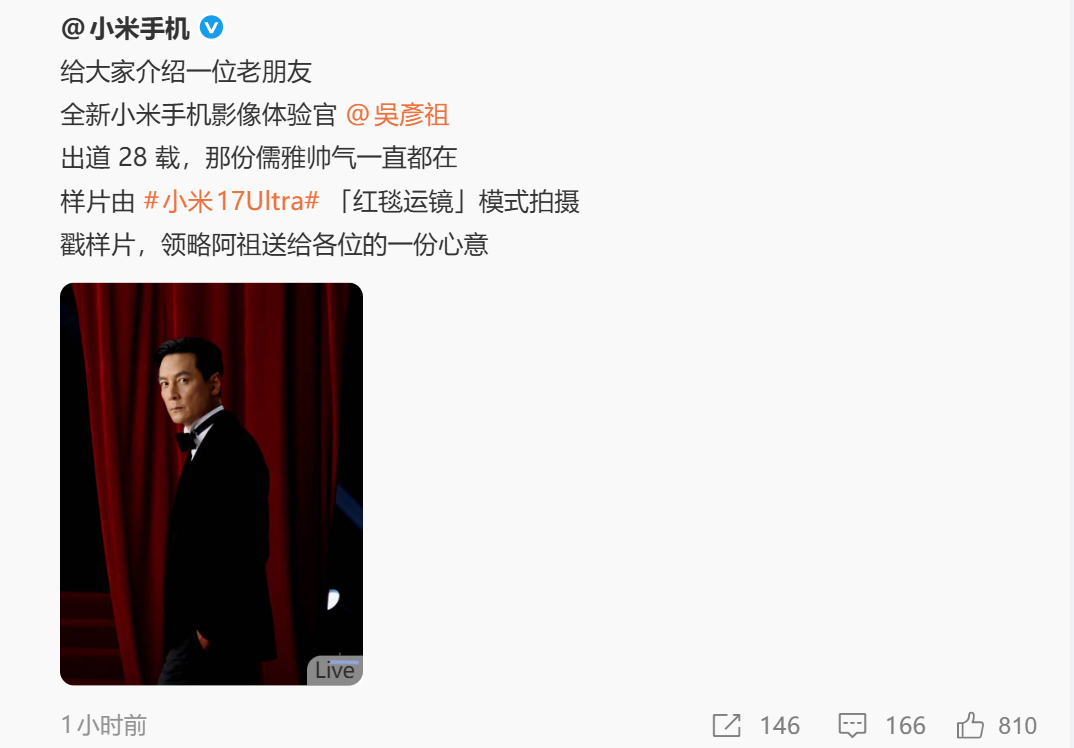The image size is (1074, 748).
Task: Tap the Live badge on the photo
Action: [x=335, y=670]
